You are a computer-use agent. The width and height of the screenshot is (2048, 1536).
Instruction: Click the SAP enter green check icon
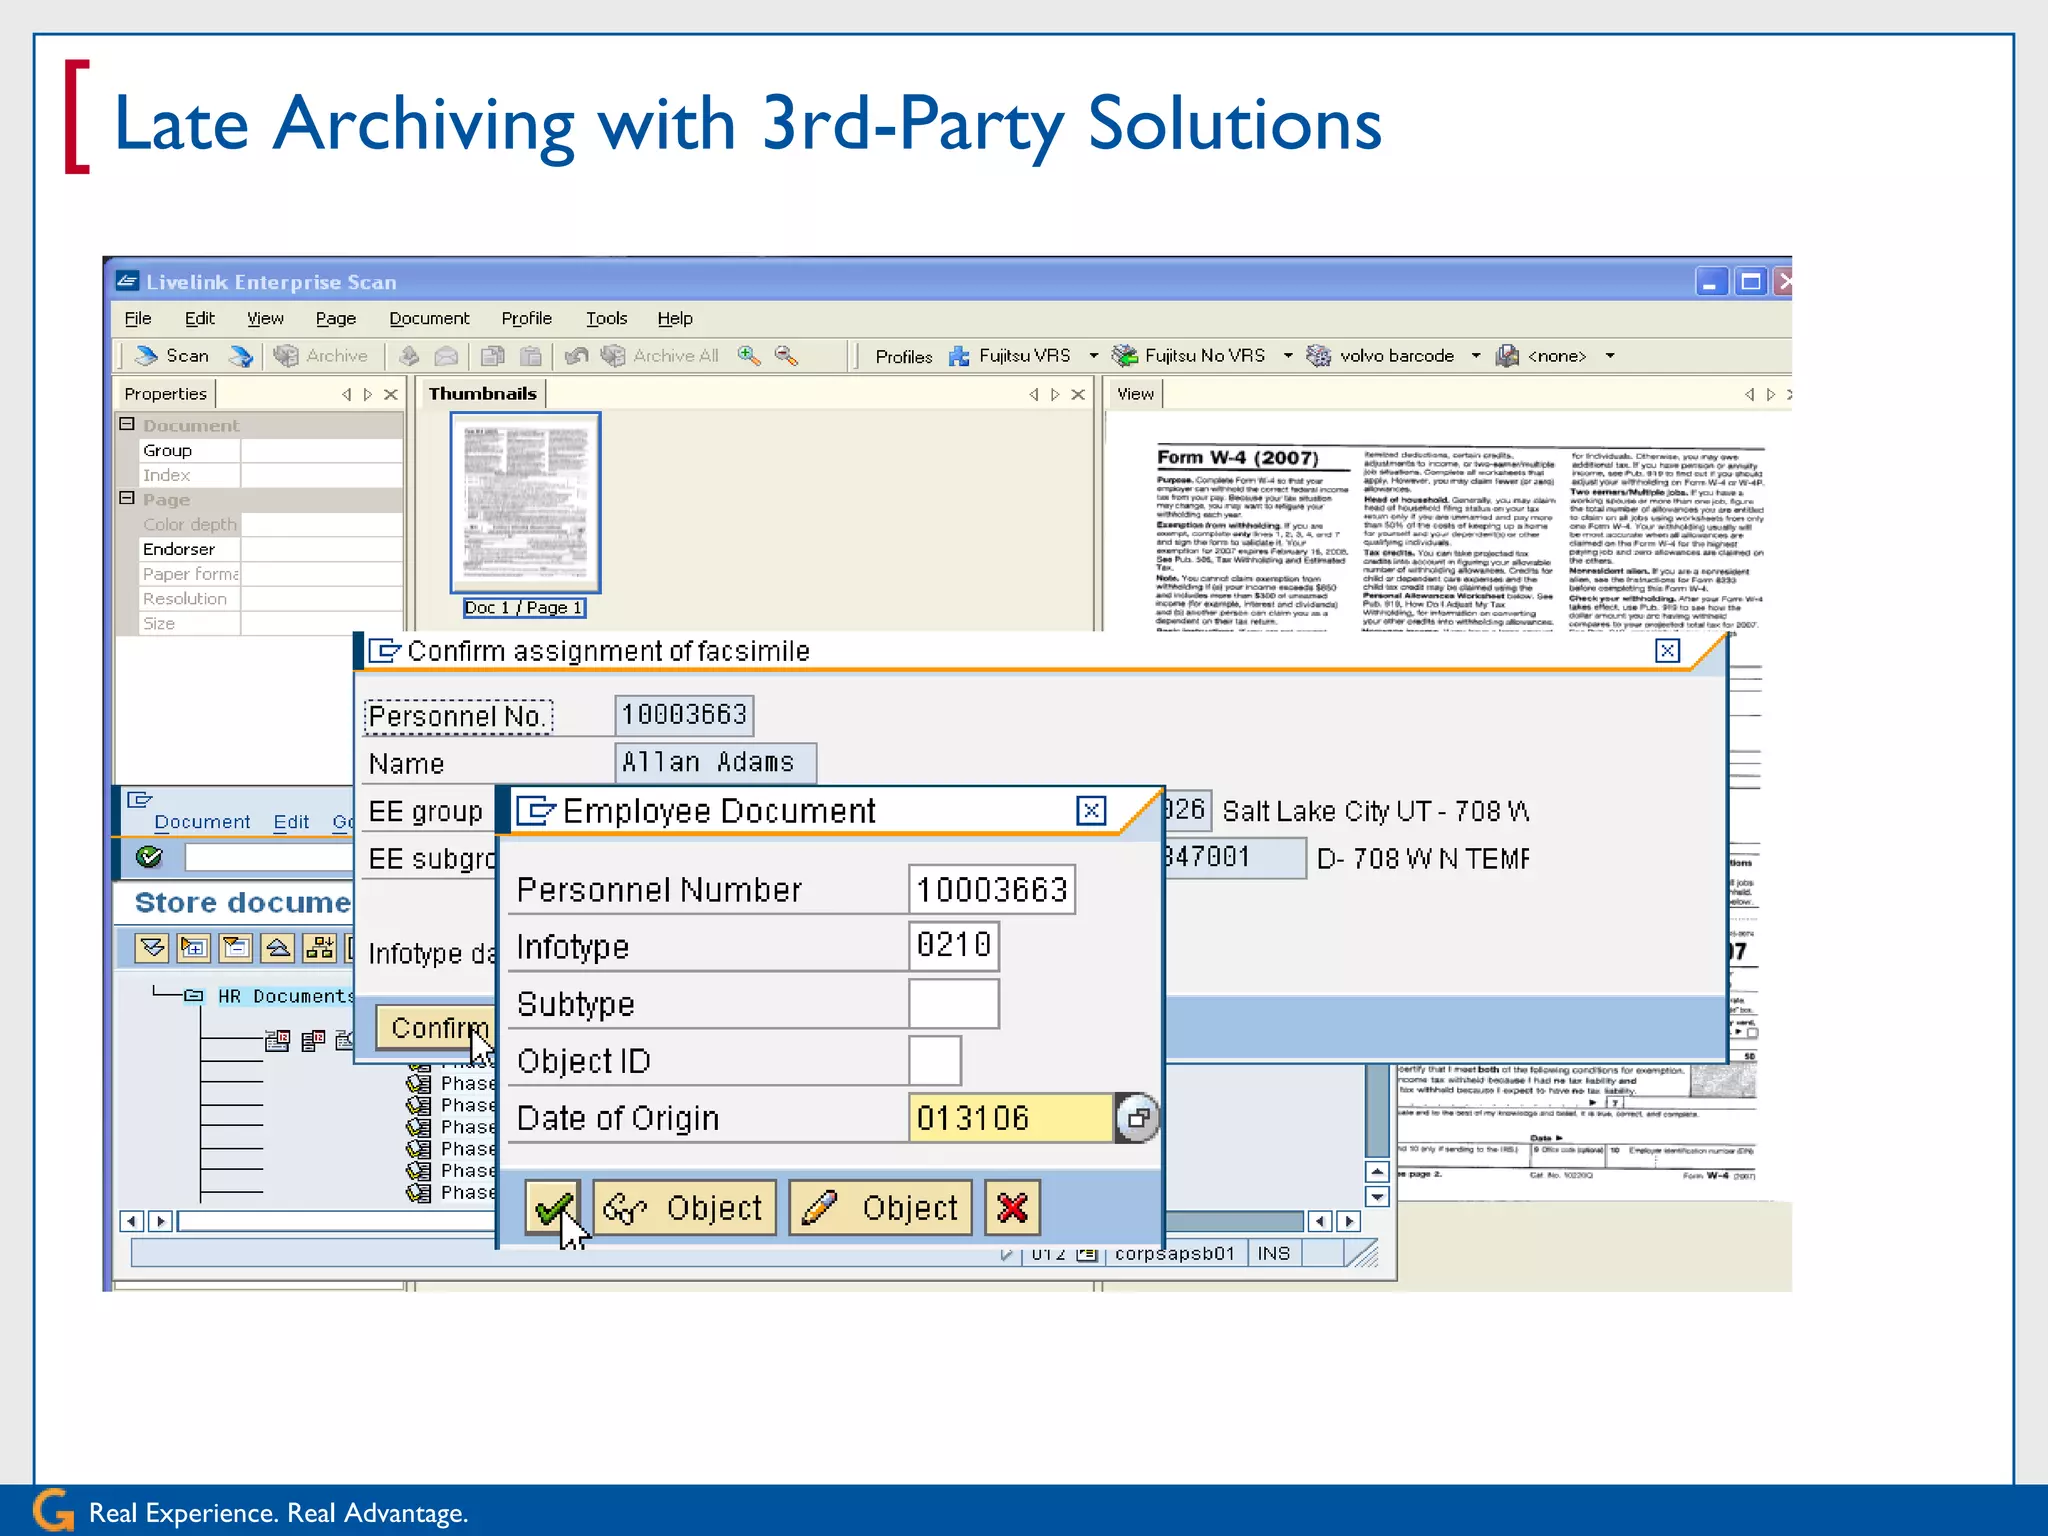coord(149,857)
